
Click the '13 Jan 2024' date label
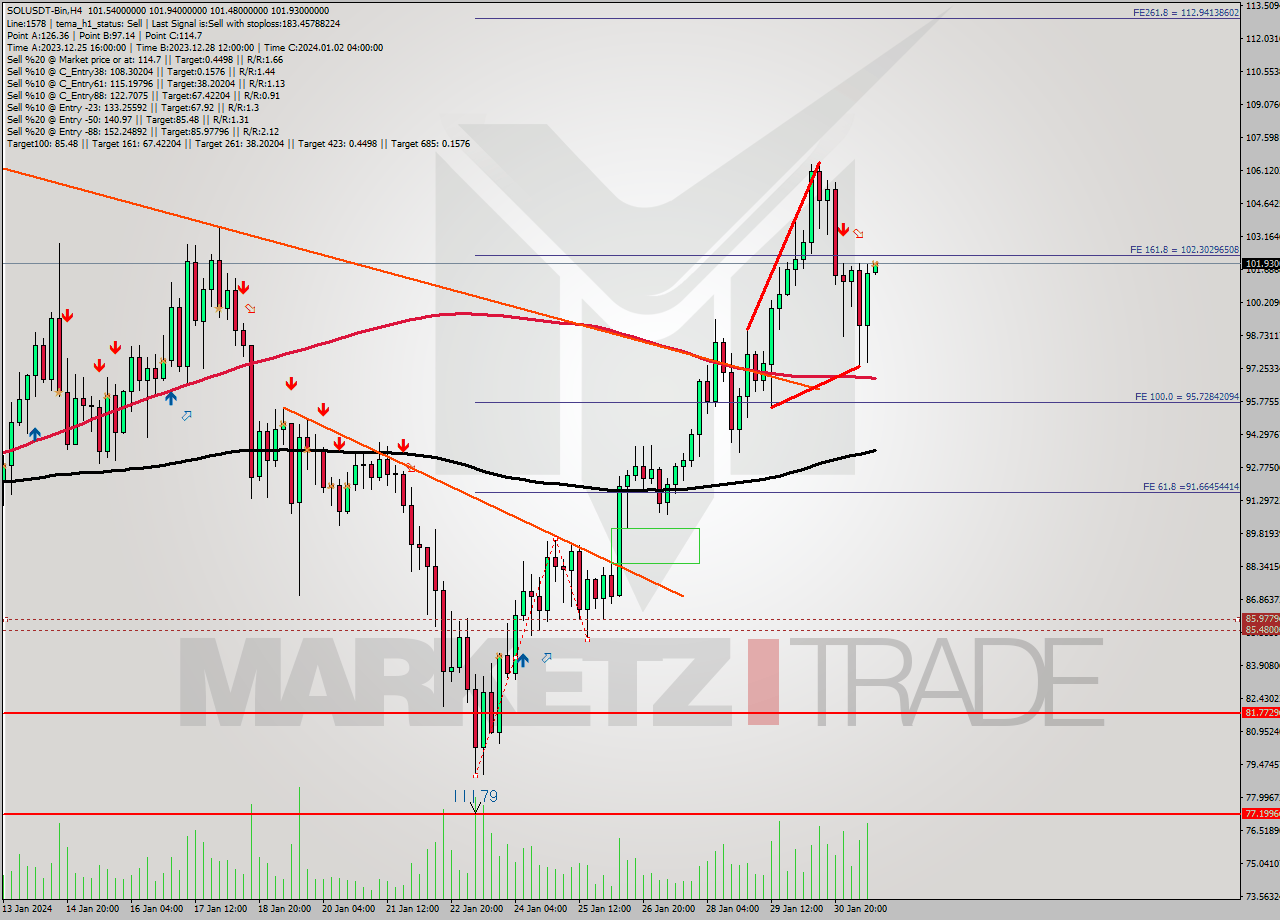pyautogui.click(x=26, y=909)
